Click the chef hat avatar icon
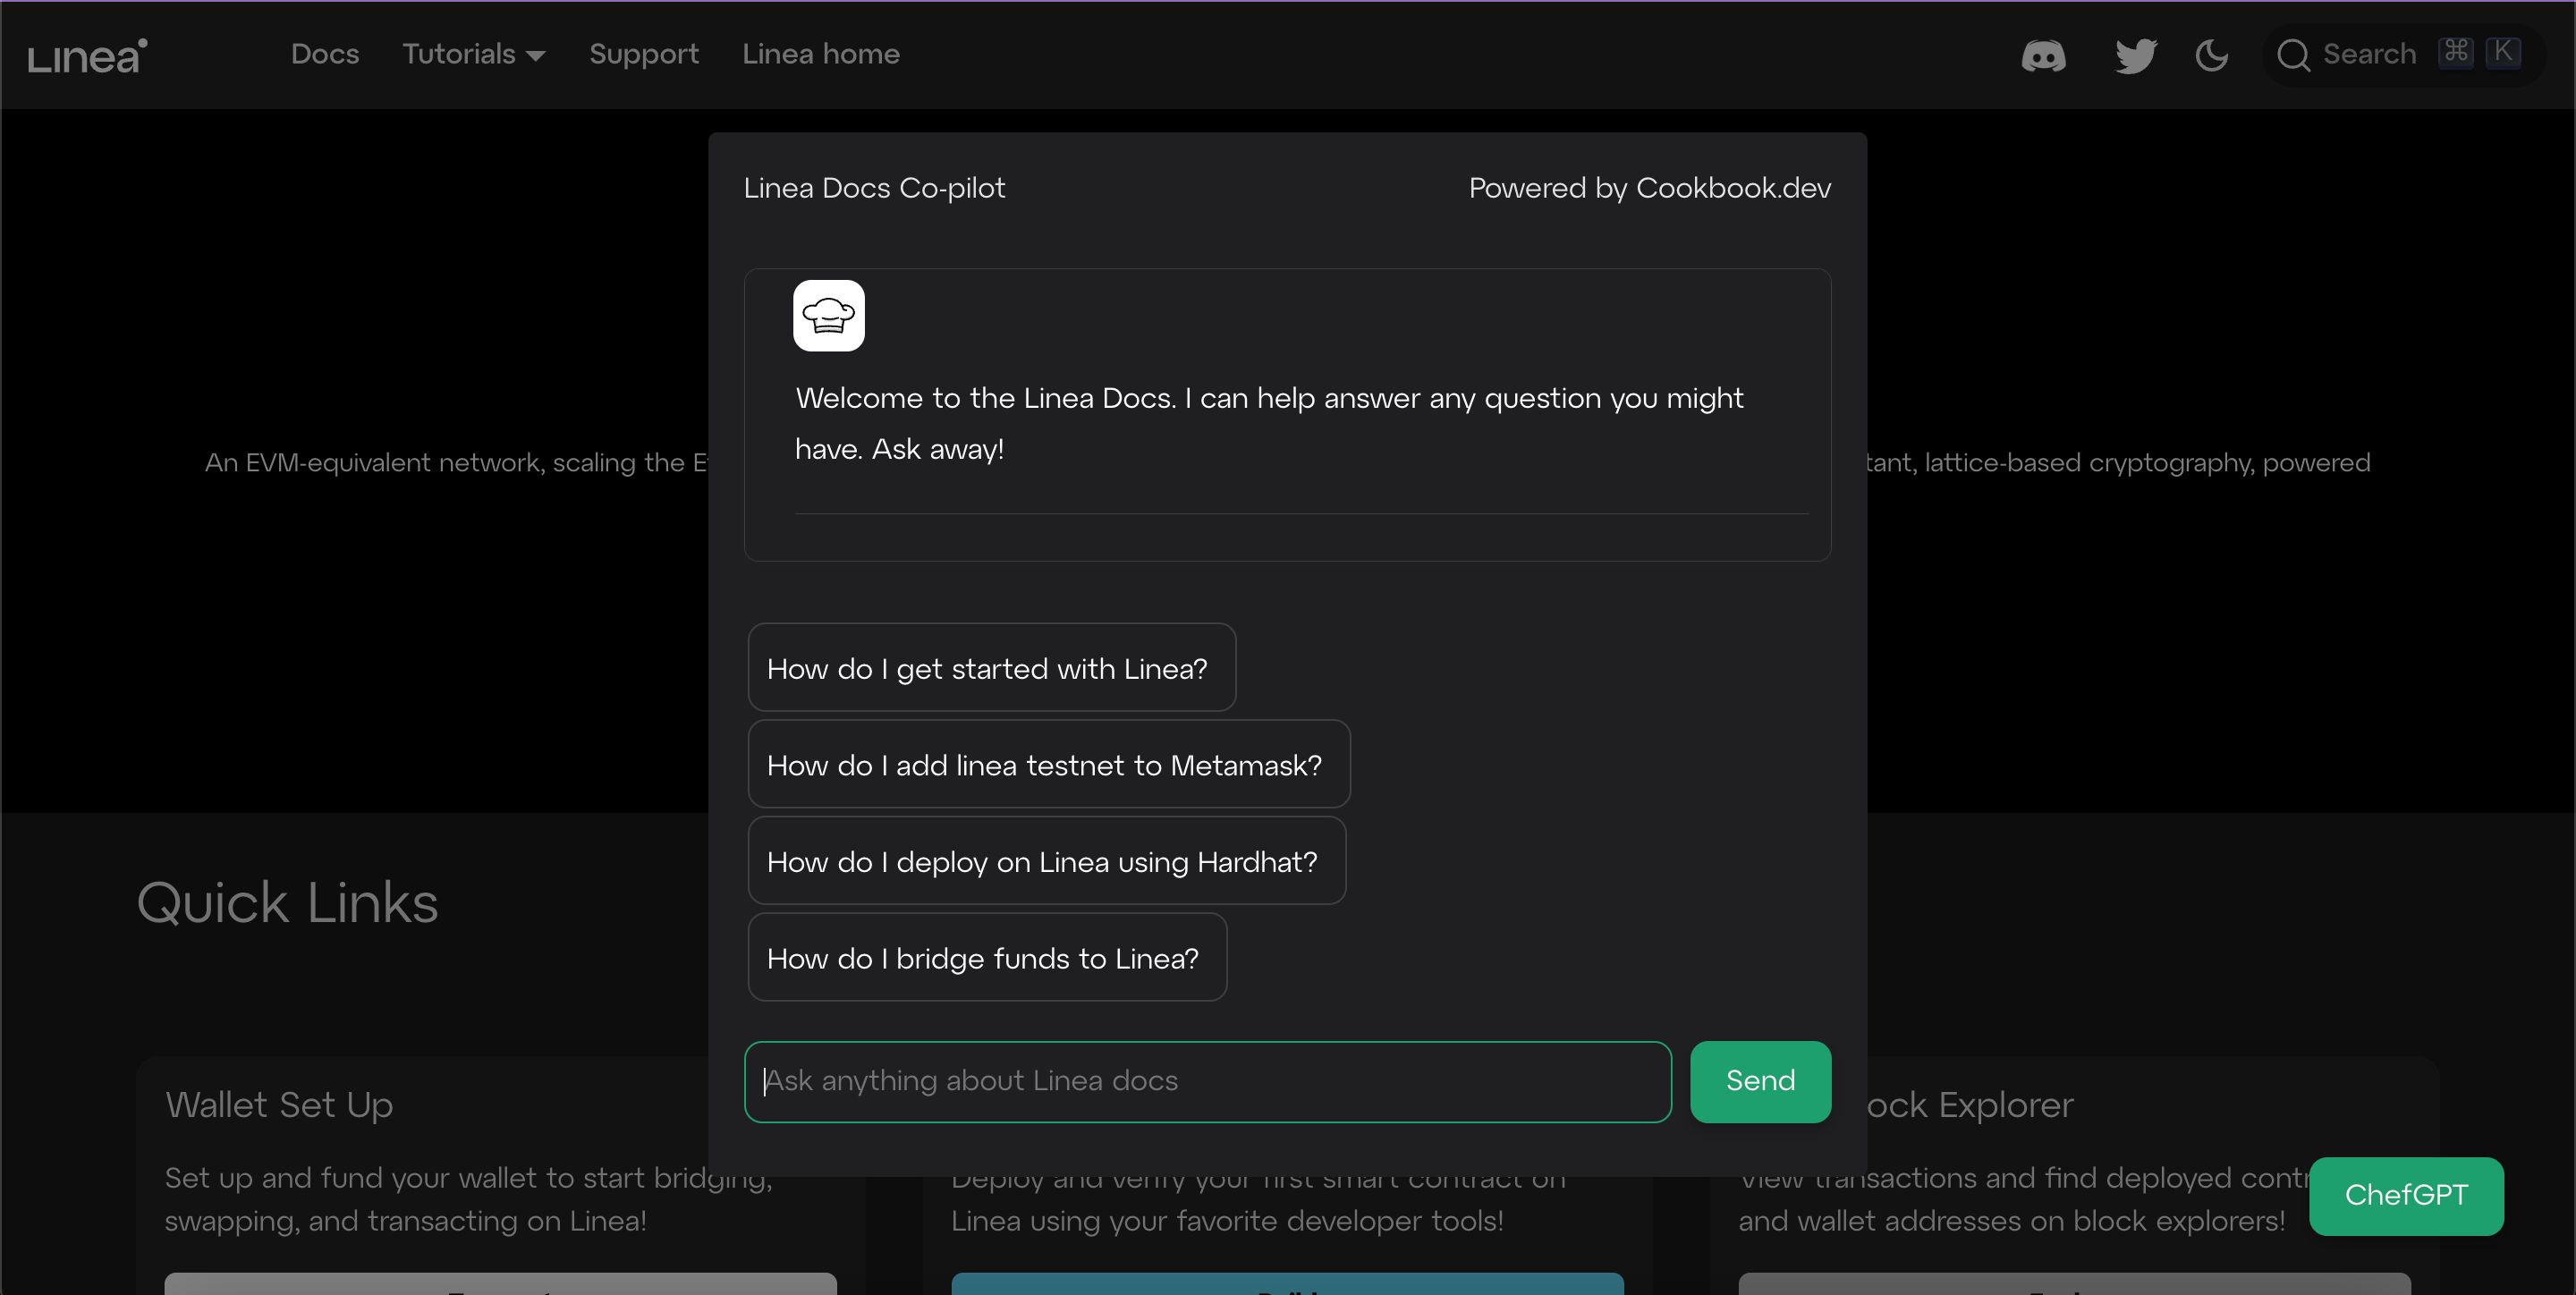 (x=829, y=315)
